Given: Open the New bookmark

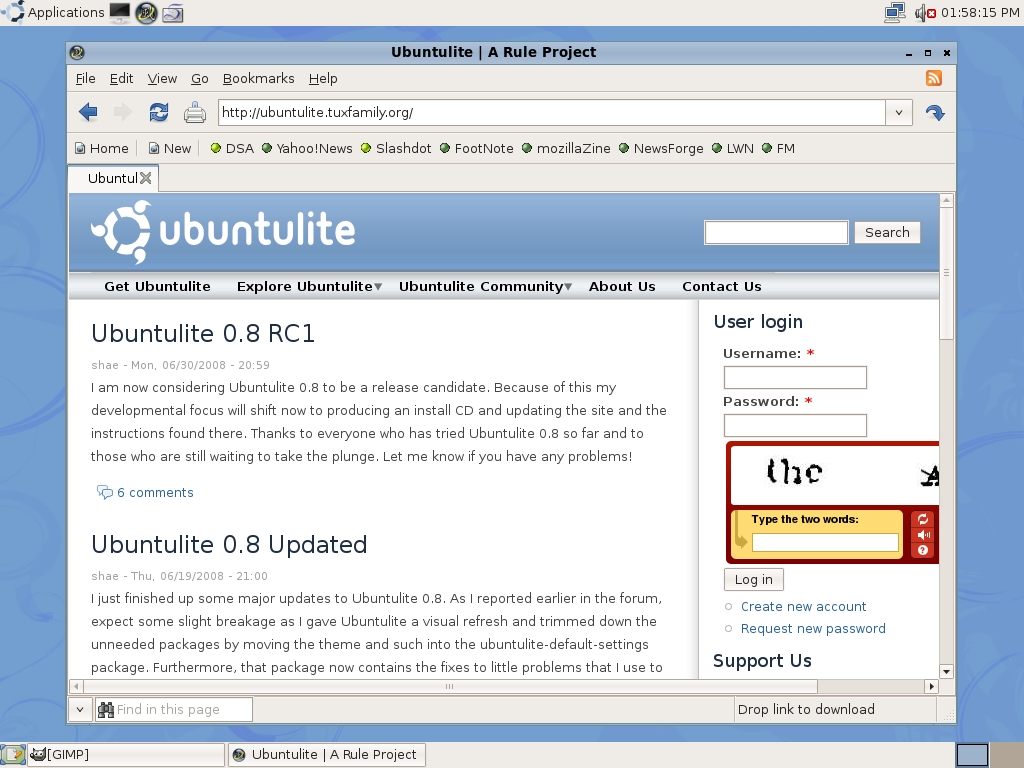Looking at the screenshot, I should pyautogui.click(x=170, y=148).
